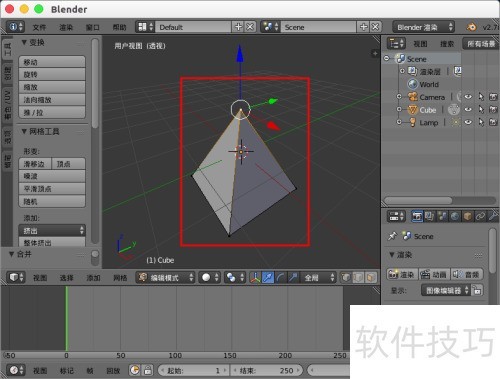Click the 顶点 slide button
Viewport: 500px width, 379px height.
click(68, 164)
